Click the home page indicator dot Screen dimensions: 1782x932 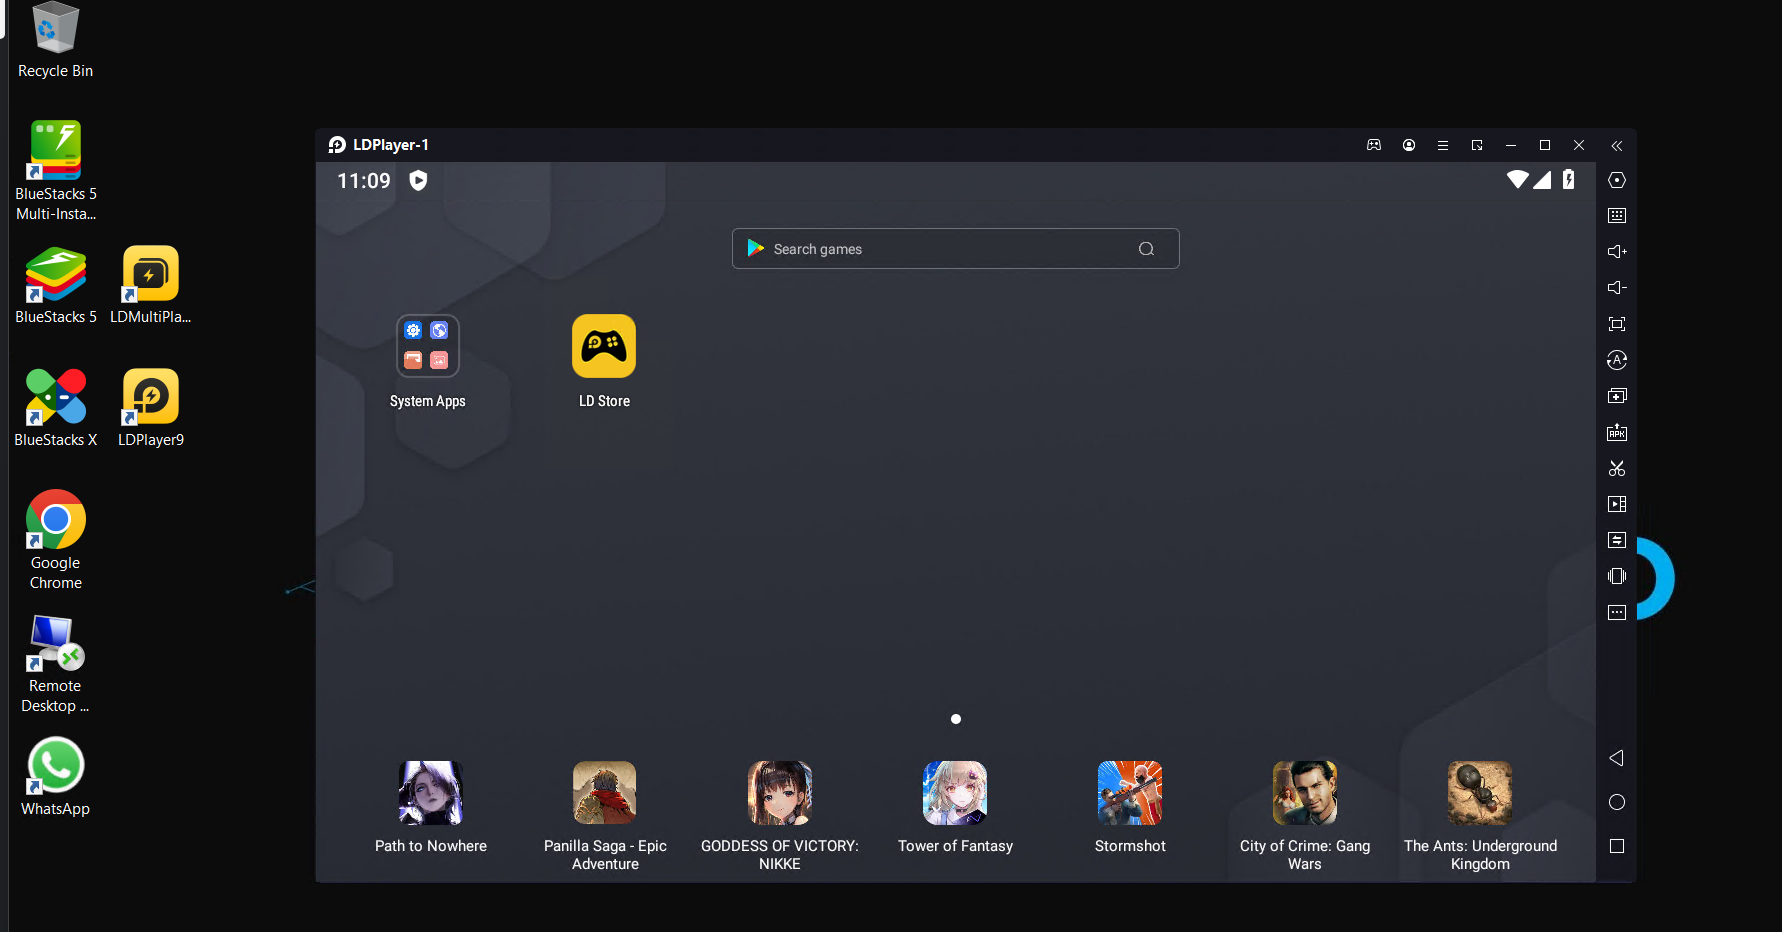click(956, 719)
